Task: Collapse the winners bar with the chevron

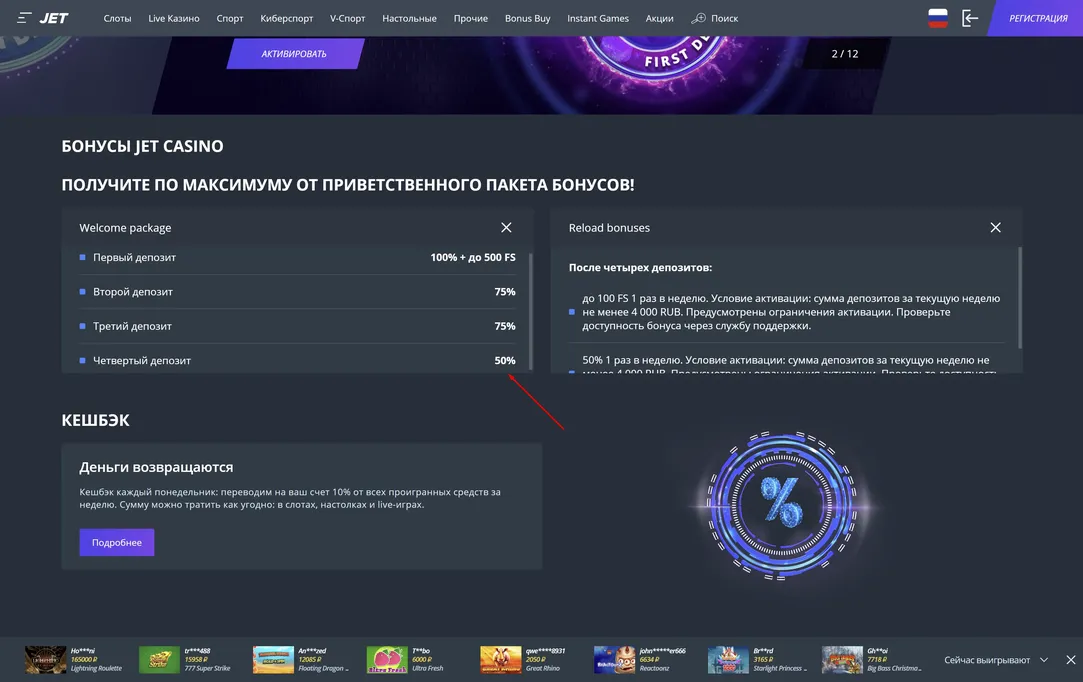Action: (1043, 658)
